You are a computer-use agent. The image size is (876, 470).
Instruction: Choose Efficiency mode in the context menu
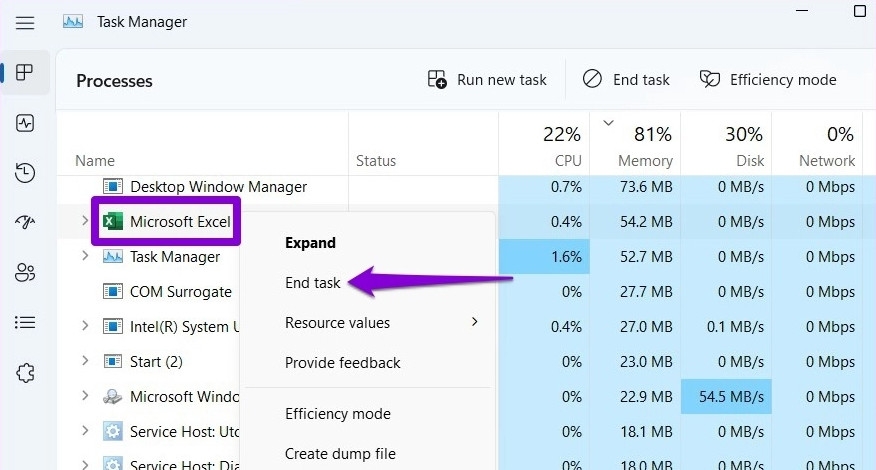pyautogui.click(x=338, y=414)
